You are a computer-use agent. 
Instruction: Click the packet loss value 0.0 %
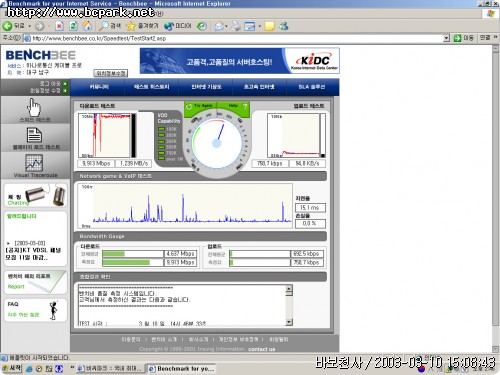coord(310,223)
